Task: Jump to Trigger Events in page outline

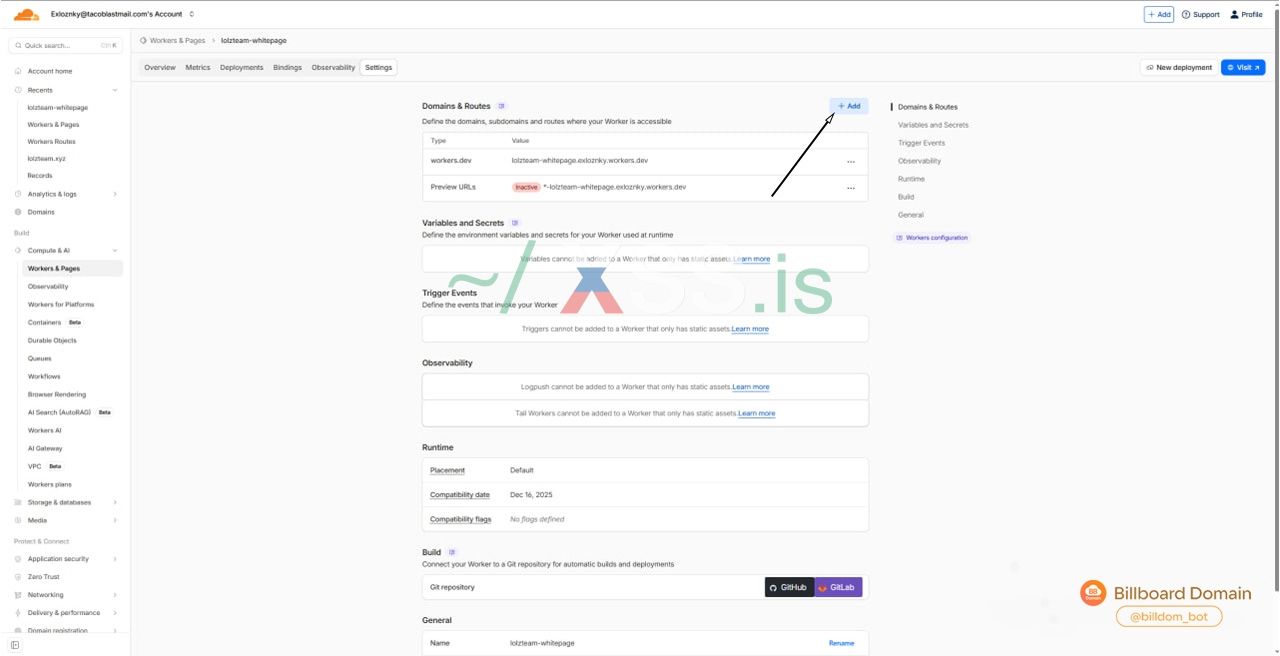Action: [x=921, y=143]
